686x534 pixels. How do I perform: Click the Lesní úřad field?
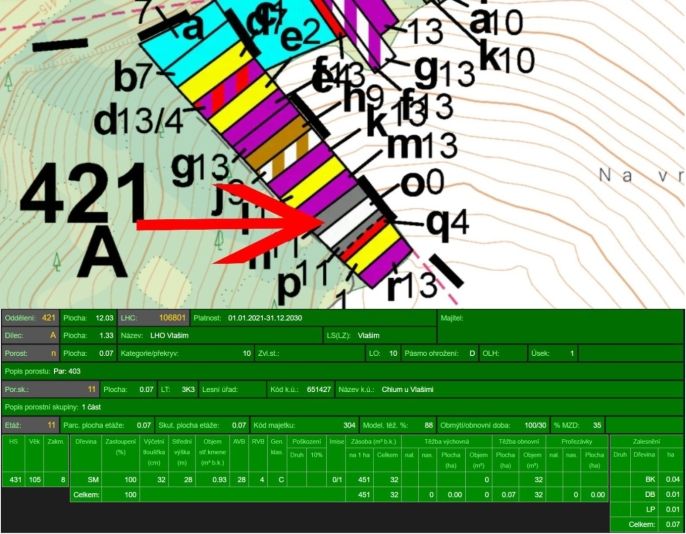click(232, 389)
